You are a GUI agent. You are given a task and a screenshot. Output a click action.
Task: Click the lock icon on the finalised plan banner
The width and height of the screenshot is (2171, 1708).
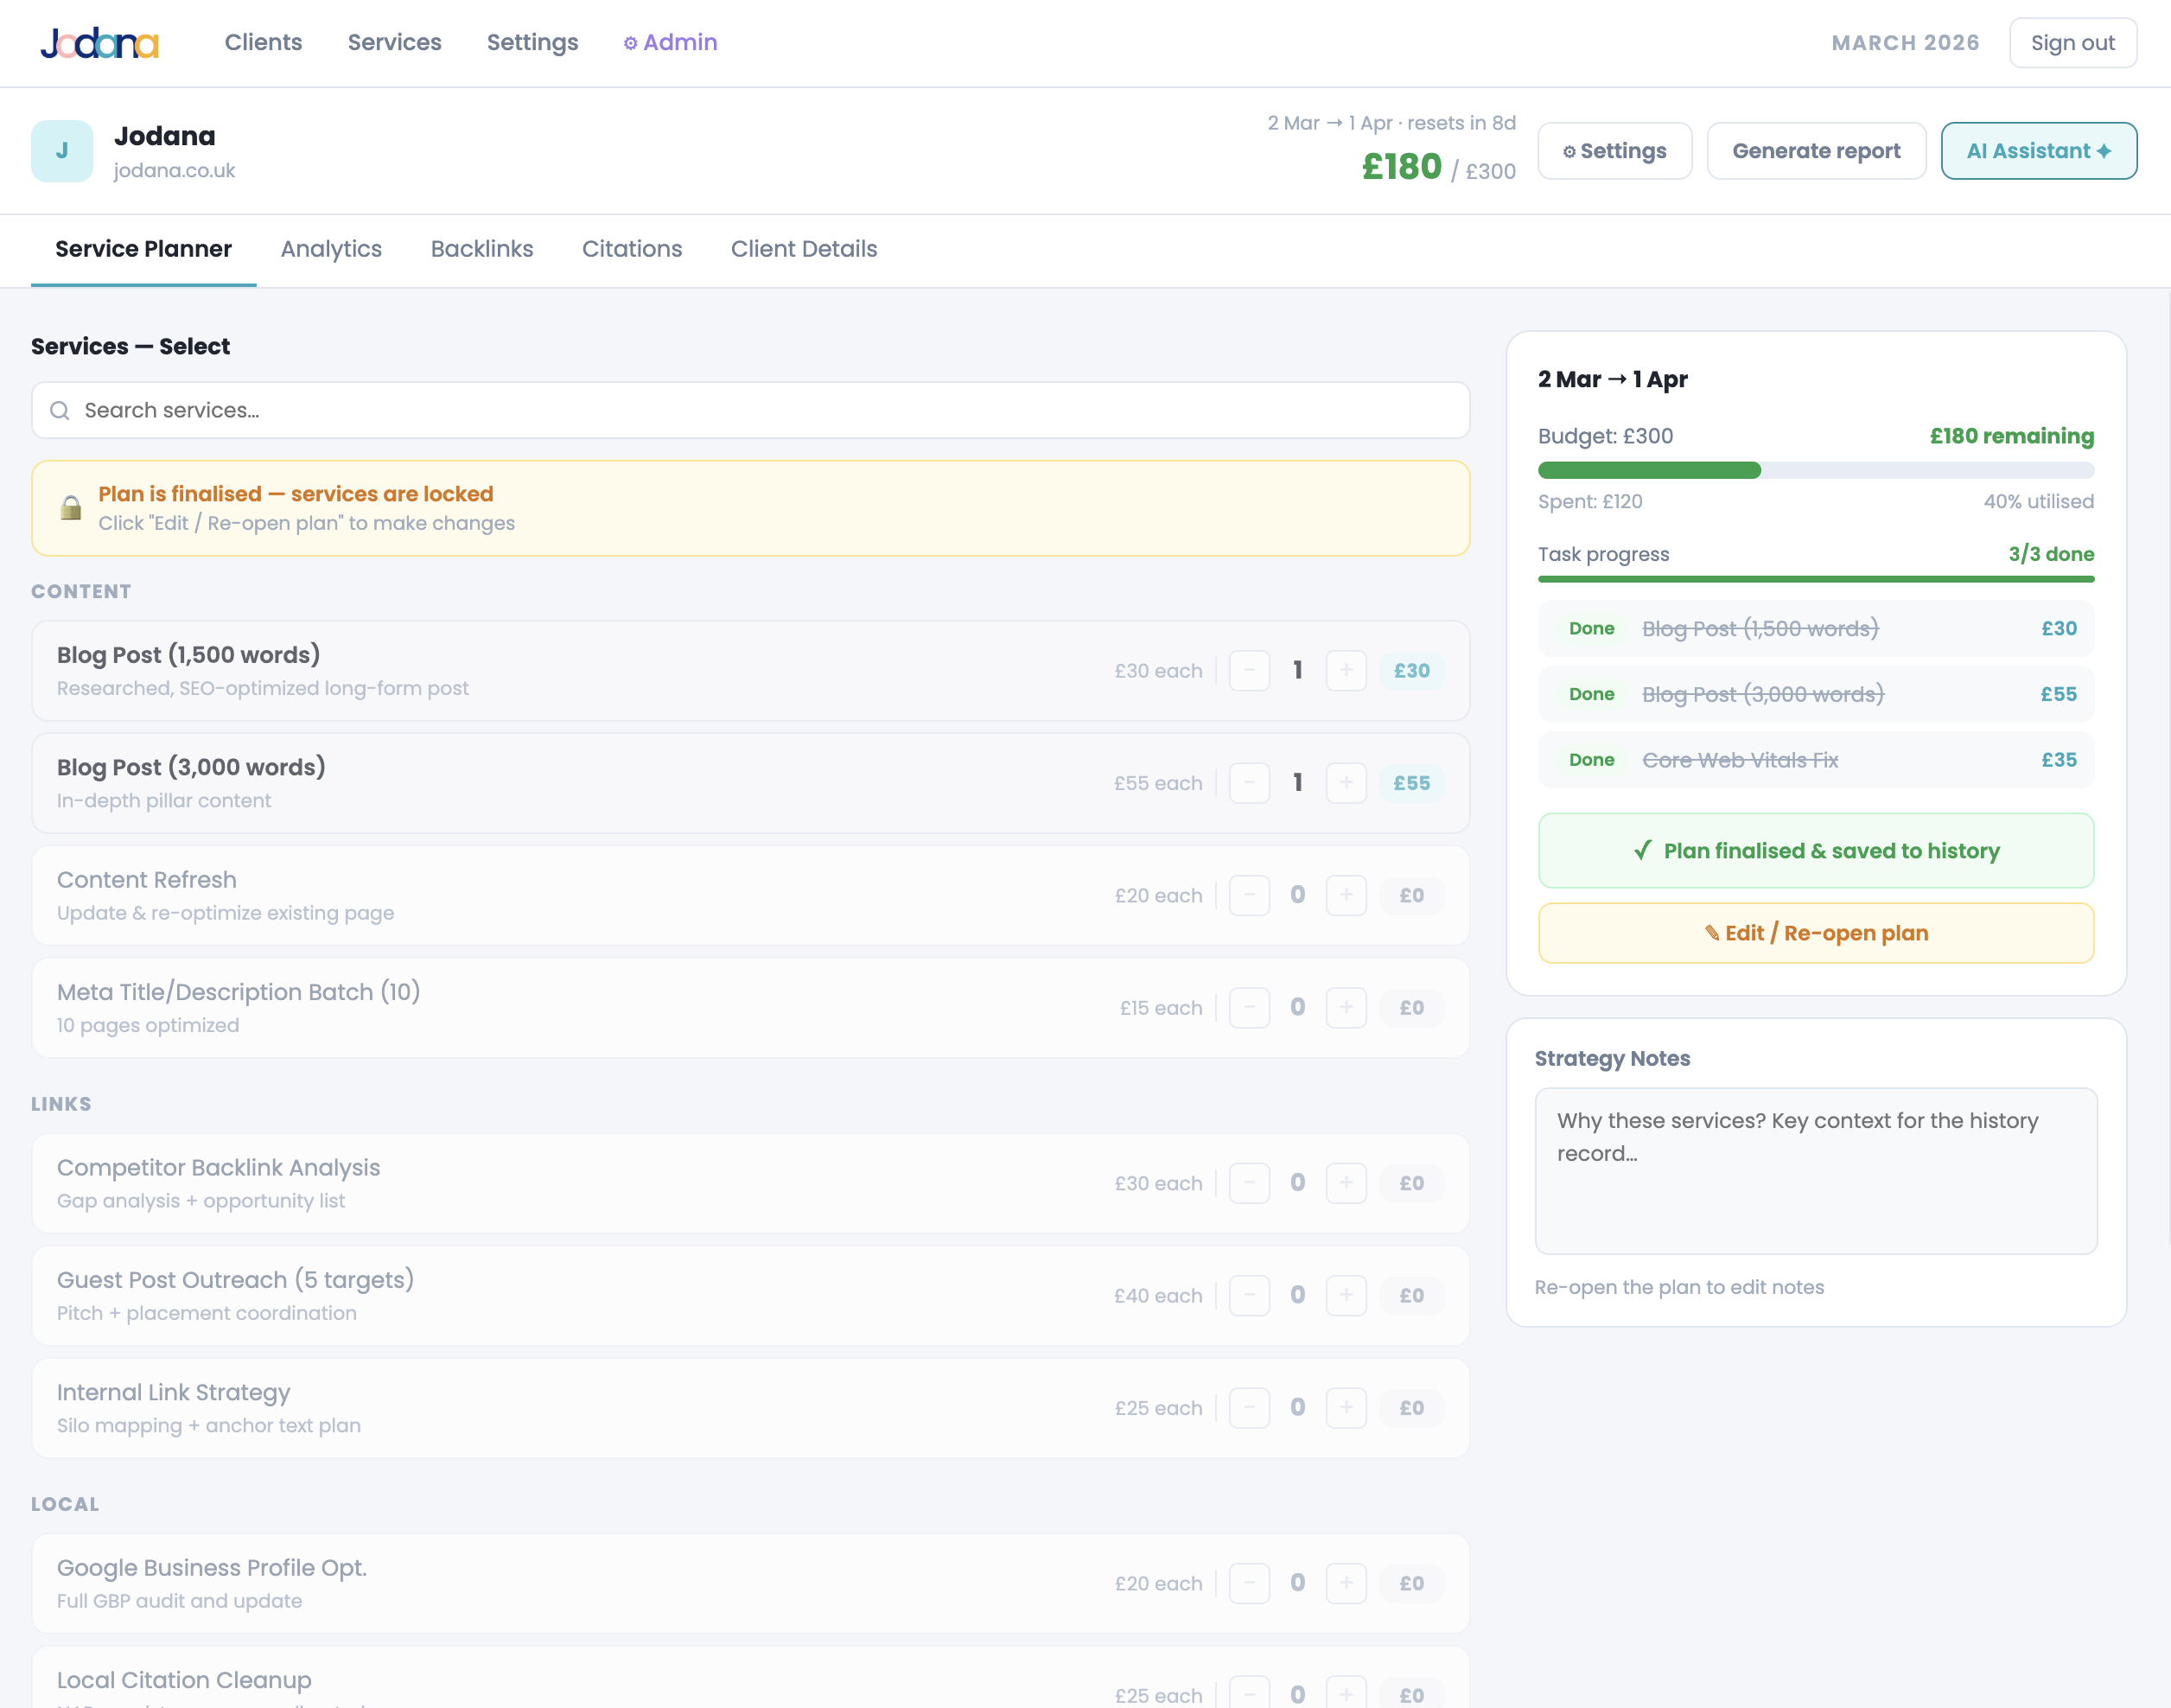pyautogui.click(x=70, y=507)
